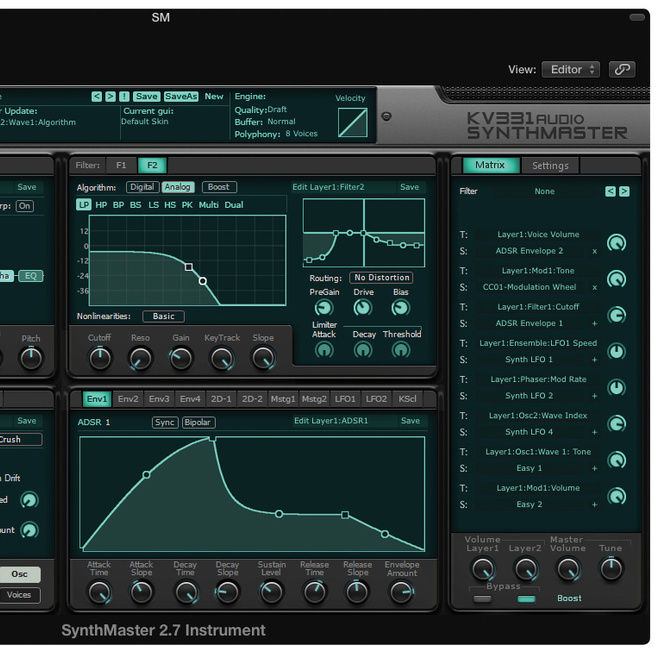Screen dimensions: 664x664
Task: Open the Routing No Distortion dropdown
Action: point(381,278)
